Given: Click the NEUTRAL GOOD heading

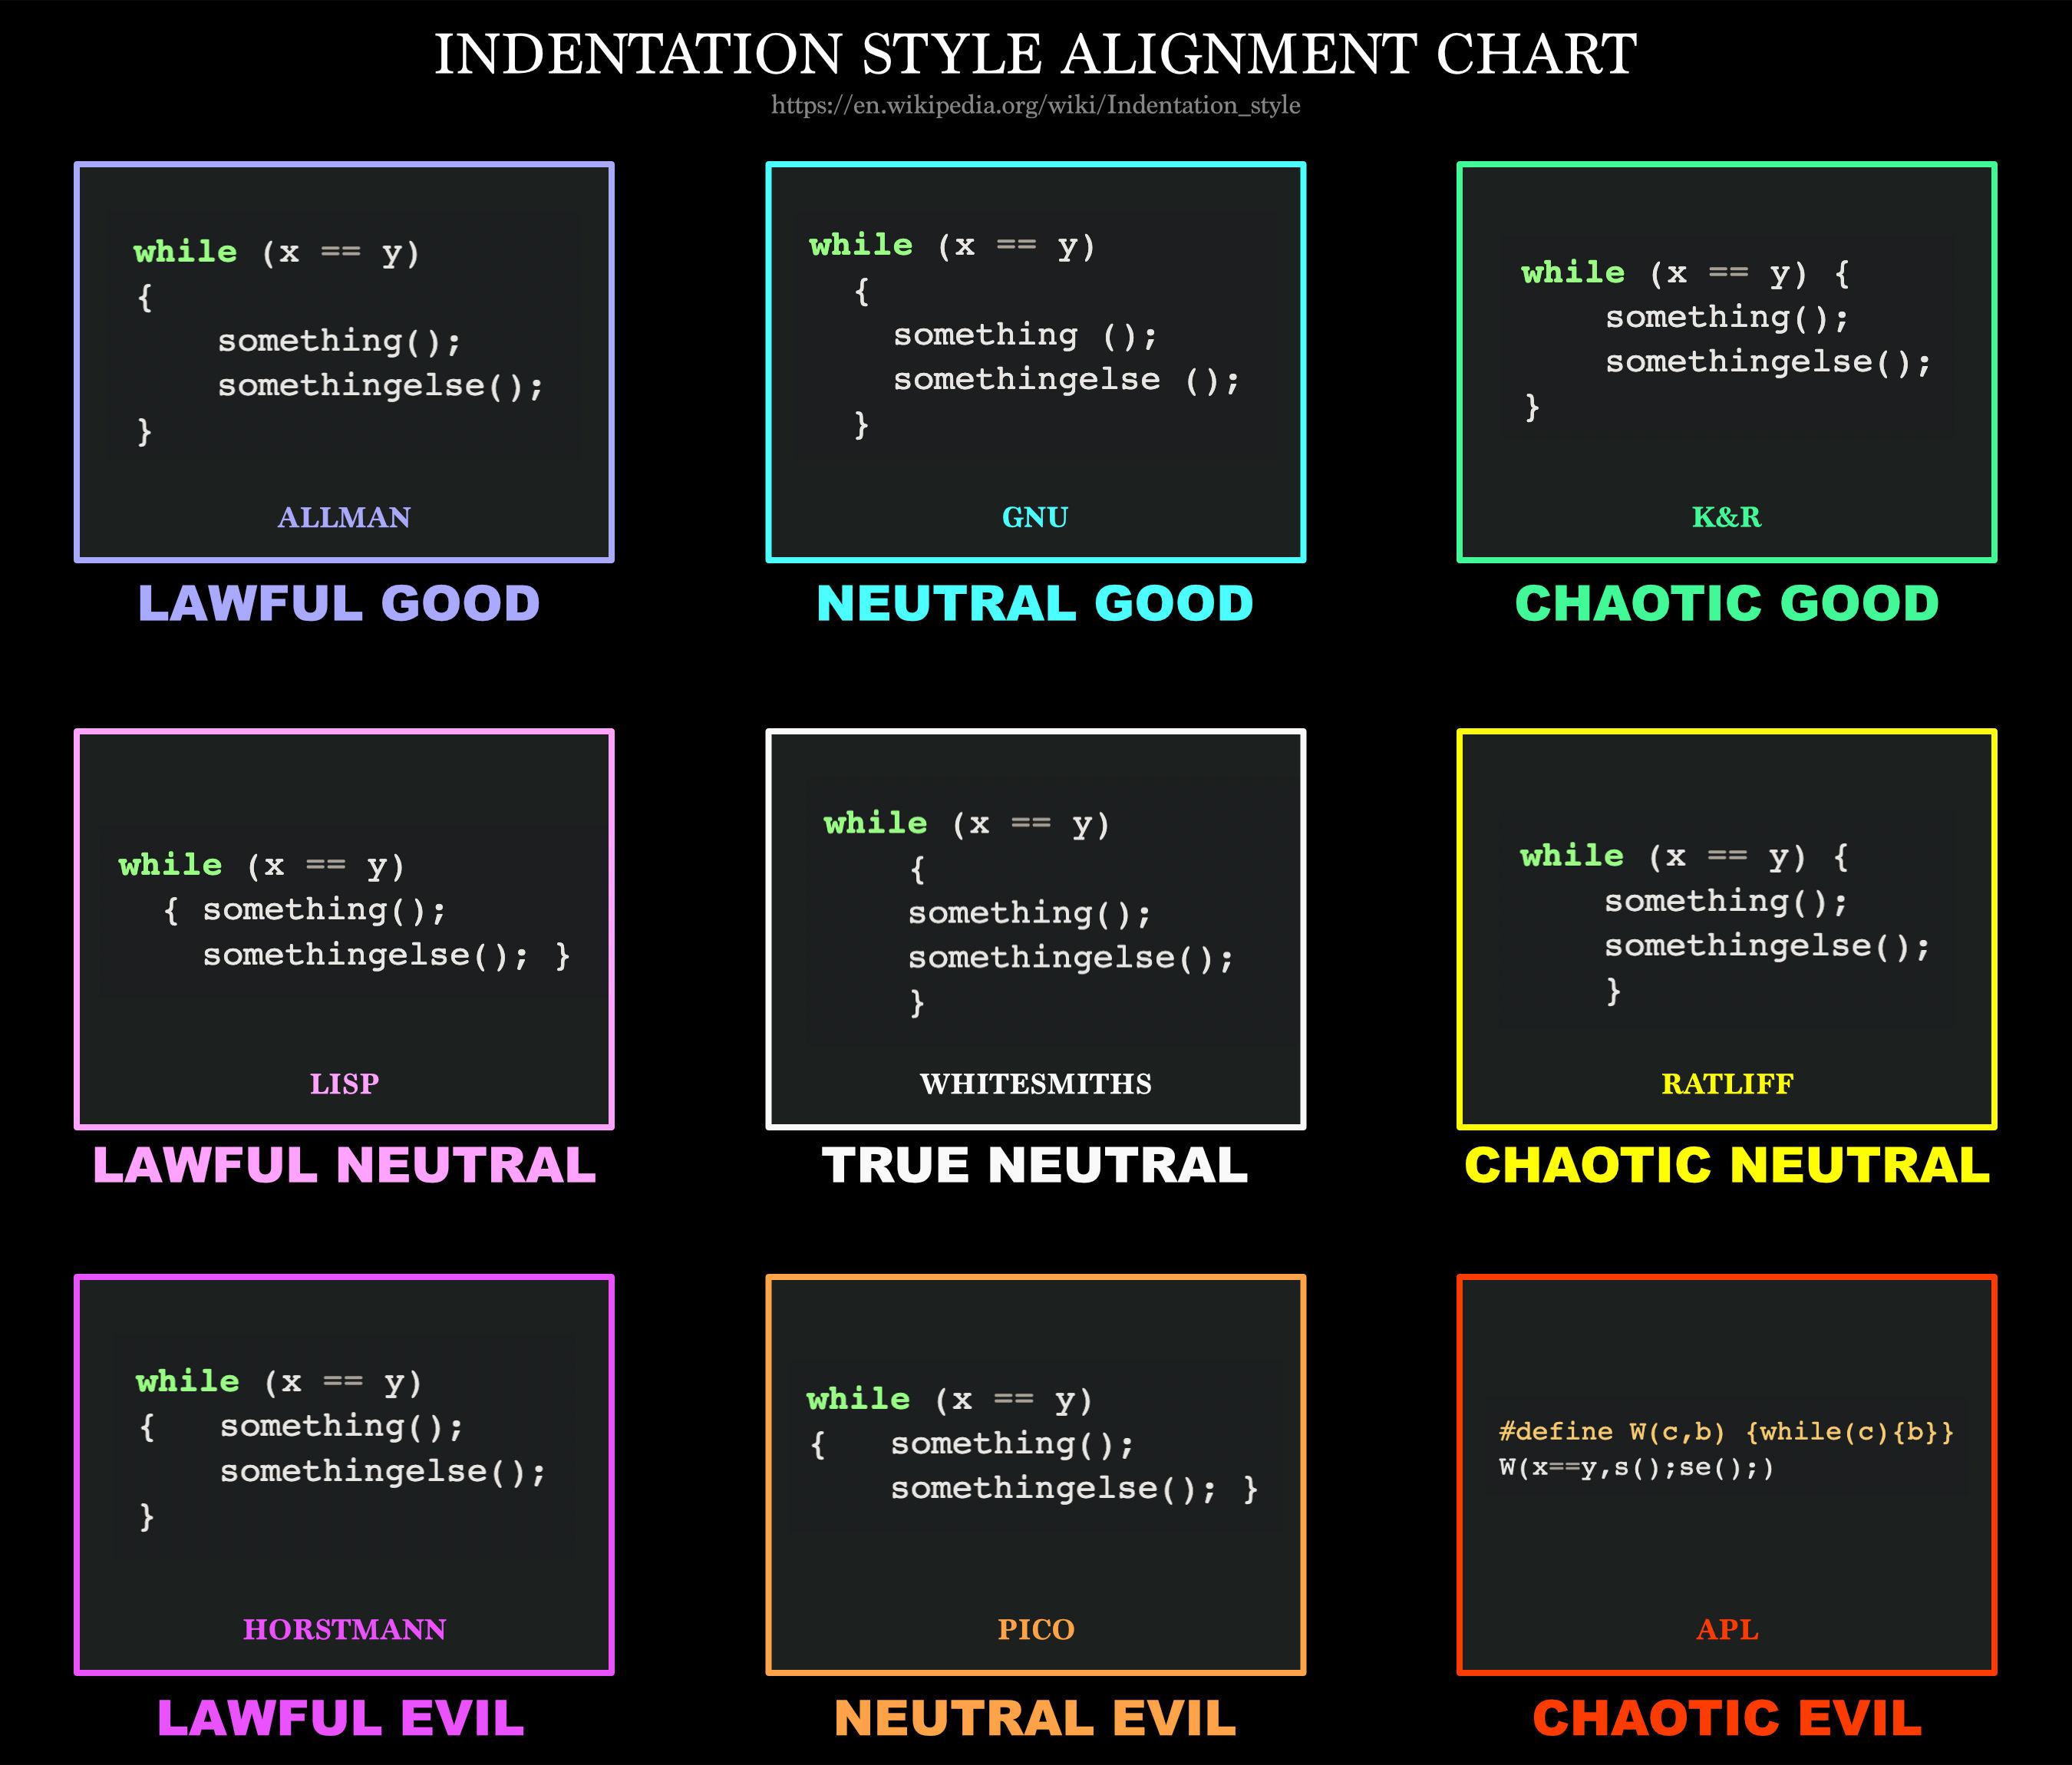Looking at the screenshot, I should point(1035,604).
